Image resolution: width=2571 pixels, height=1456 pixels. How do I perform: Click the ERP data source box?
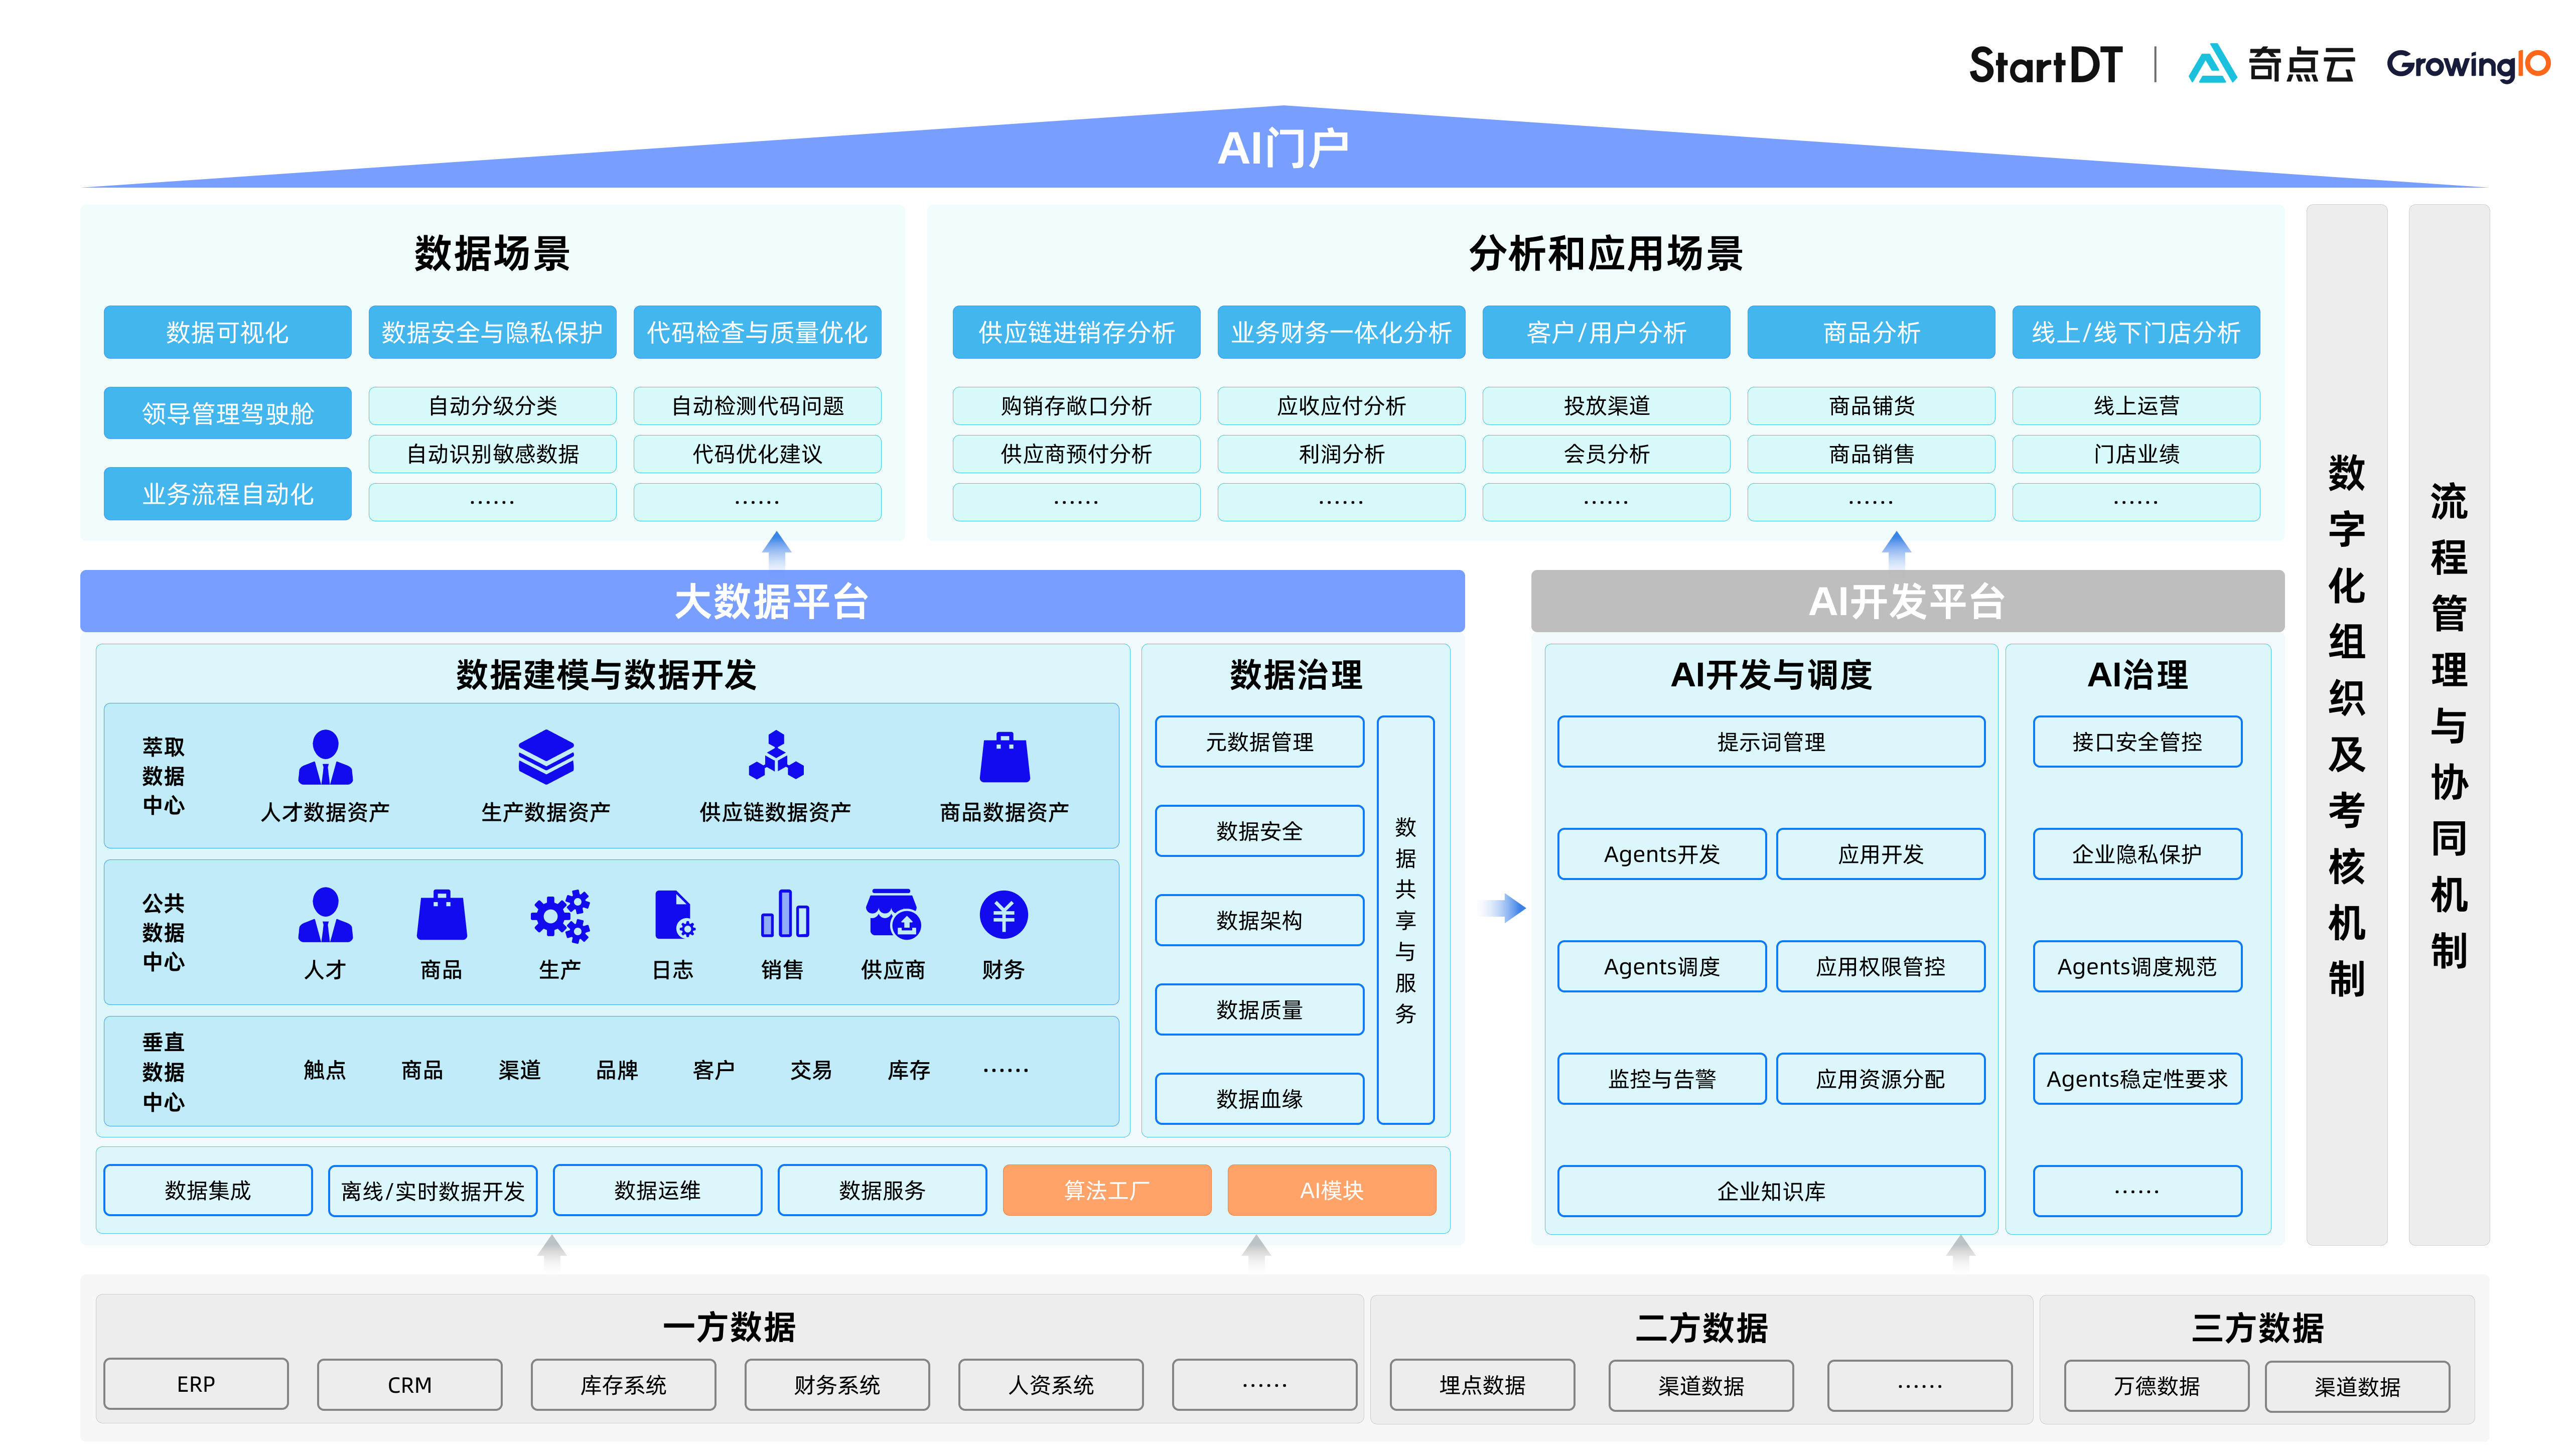pyautogui.click(x=195, y=1384)
